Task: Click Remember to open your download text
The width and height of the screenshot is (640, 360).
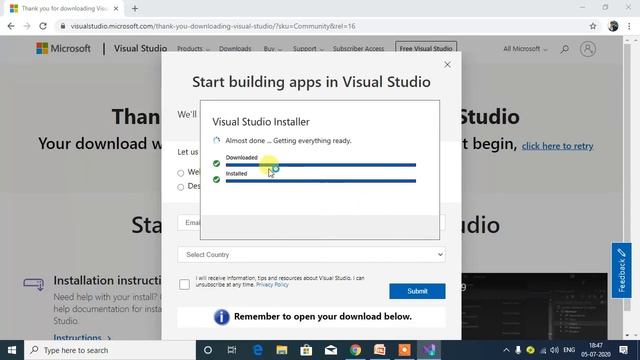Action: point(322,316)
